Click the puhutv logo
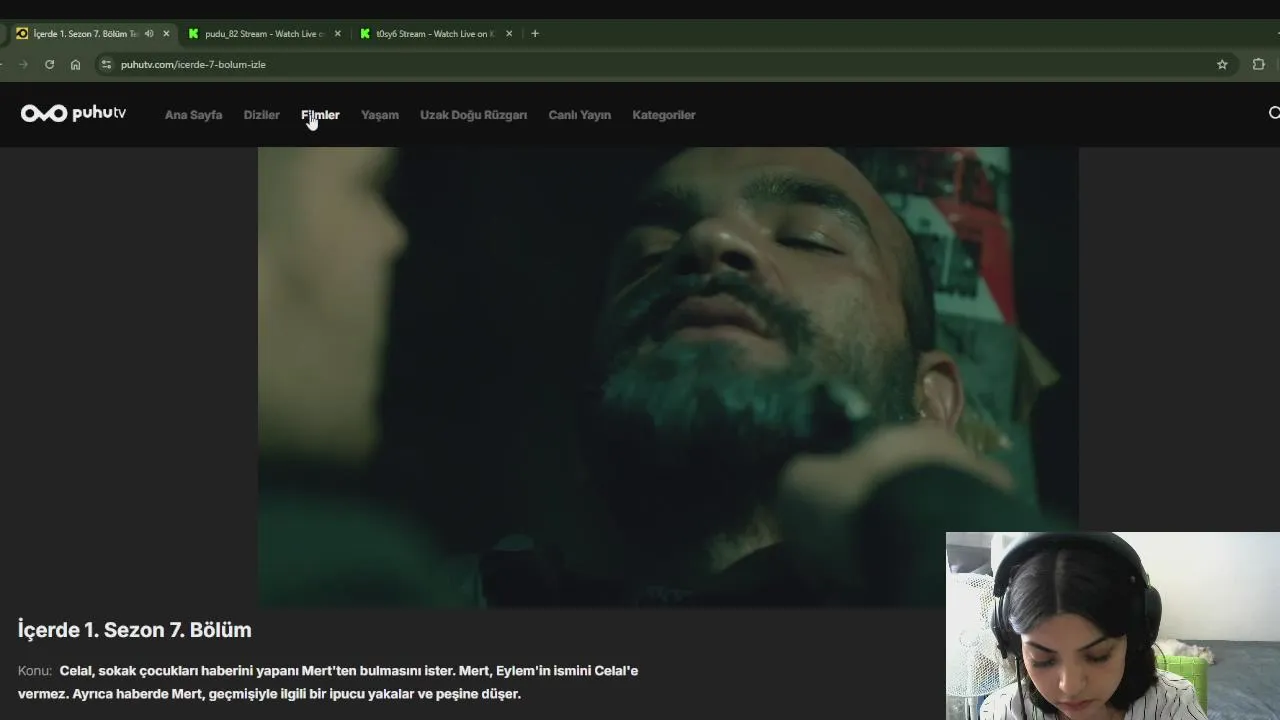The width and height of the screenshot is (1280, 720). click(73, 113)
